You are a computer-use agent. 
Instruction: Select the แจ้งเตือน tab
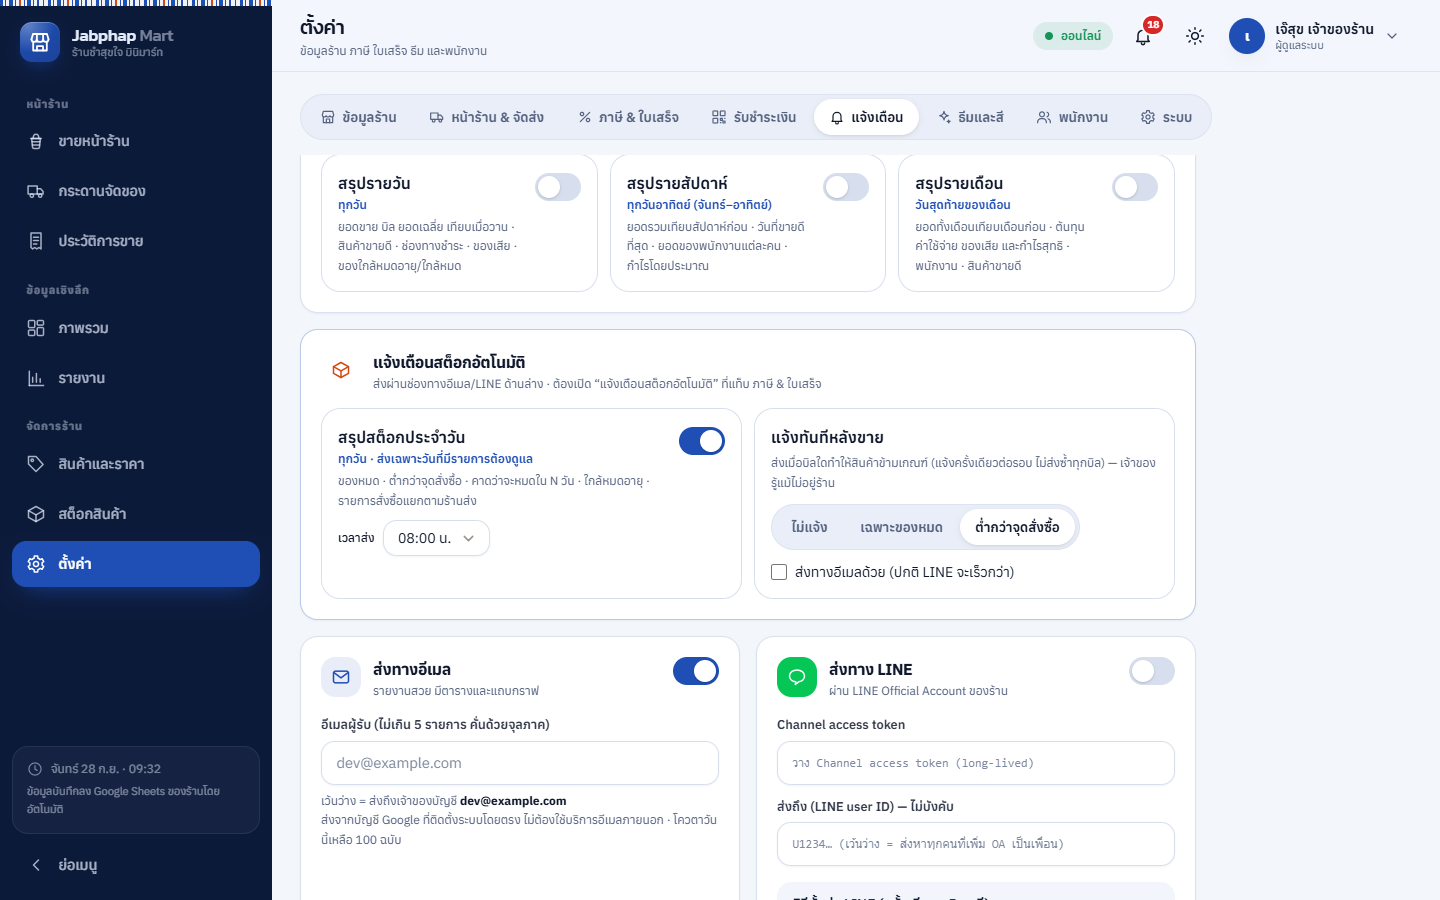(867, 117)
